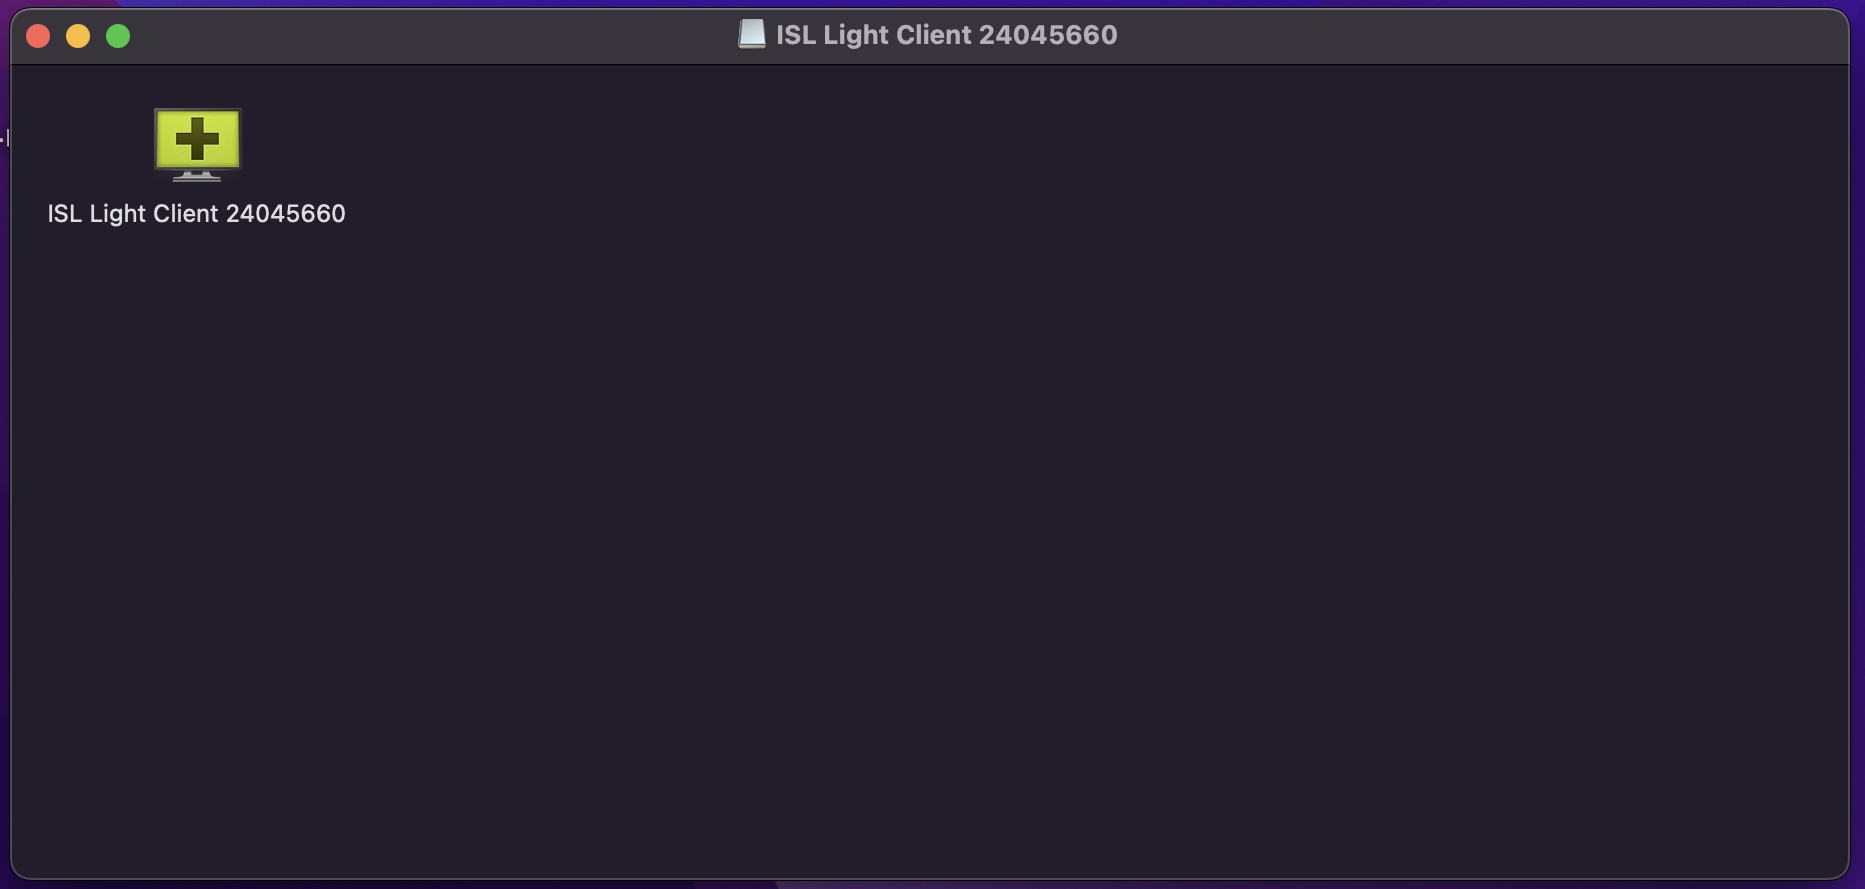
Task: Click empty title bar space left of disk icon
Action: (x=430, y=36)
